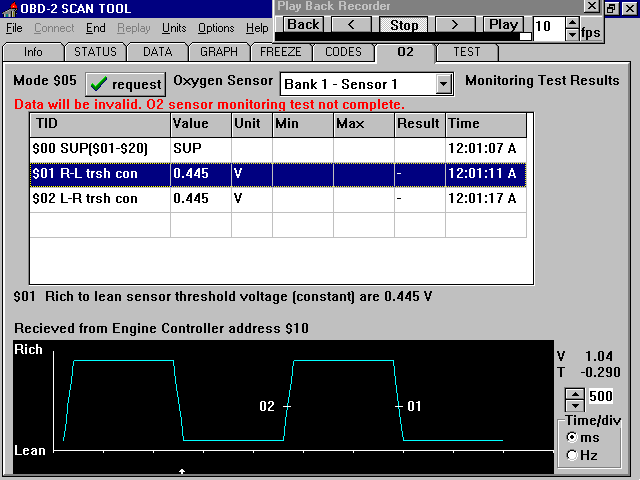Decrease the fps value with down arrow

(x=572, y=34)
